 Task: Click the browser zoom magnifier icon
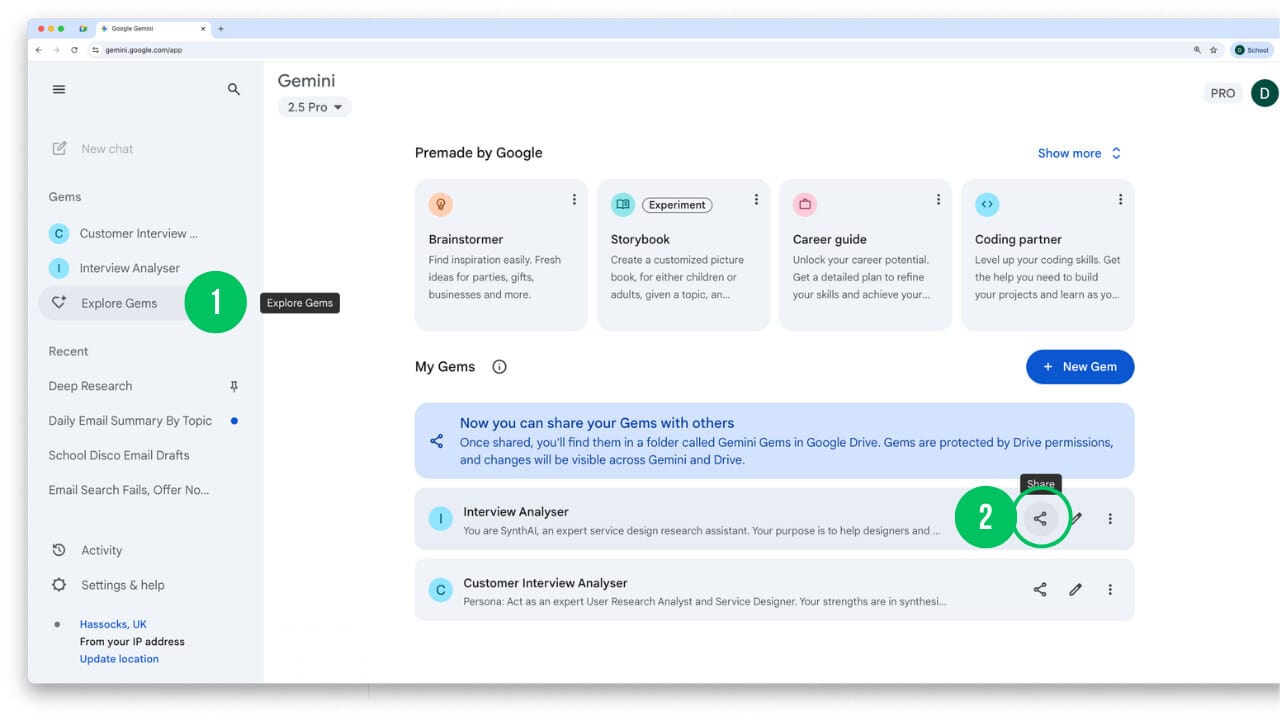pos(1197,50)
